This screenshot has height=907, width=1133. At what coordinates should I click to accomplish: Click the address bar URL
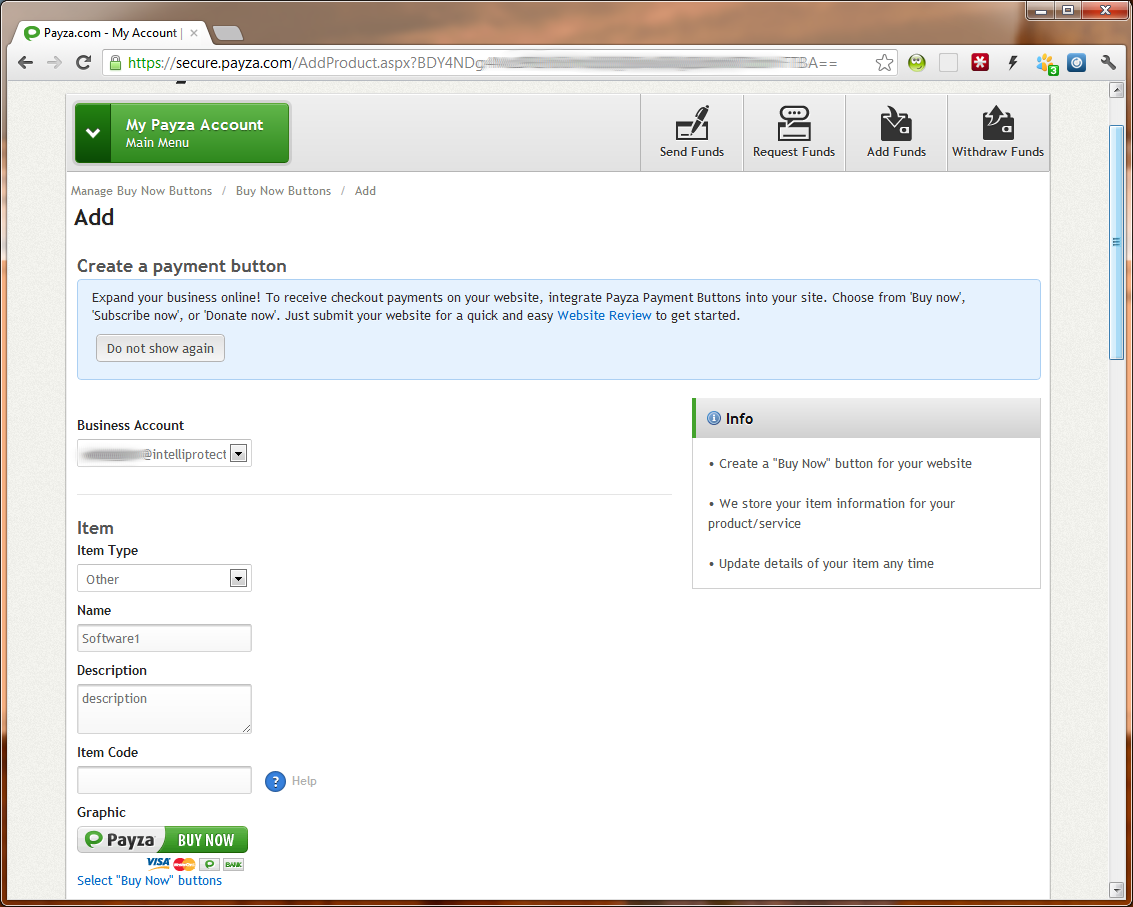click(x=483, y=63)
